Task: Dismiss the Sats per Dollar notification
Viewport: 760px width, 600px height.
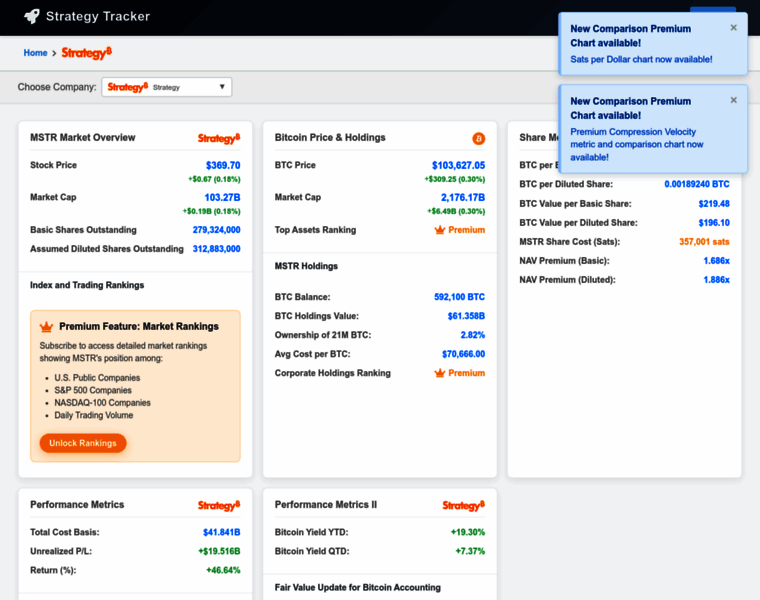Action: click(x=734, y=28)
